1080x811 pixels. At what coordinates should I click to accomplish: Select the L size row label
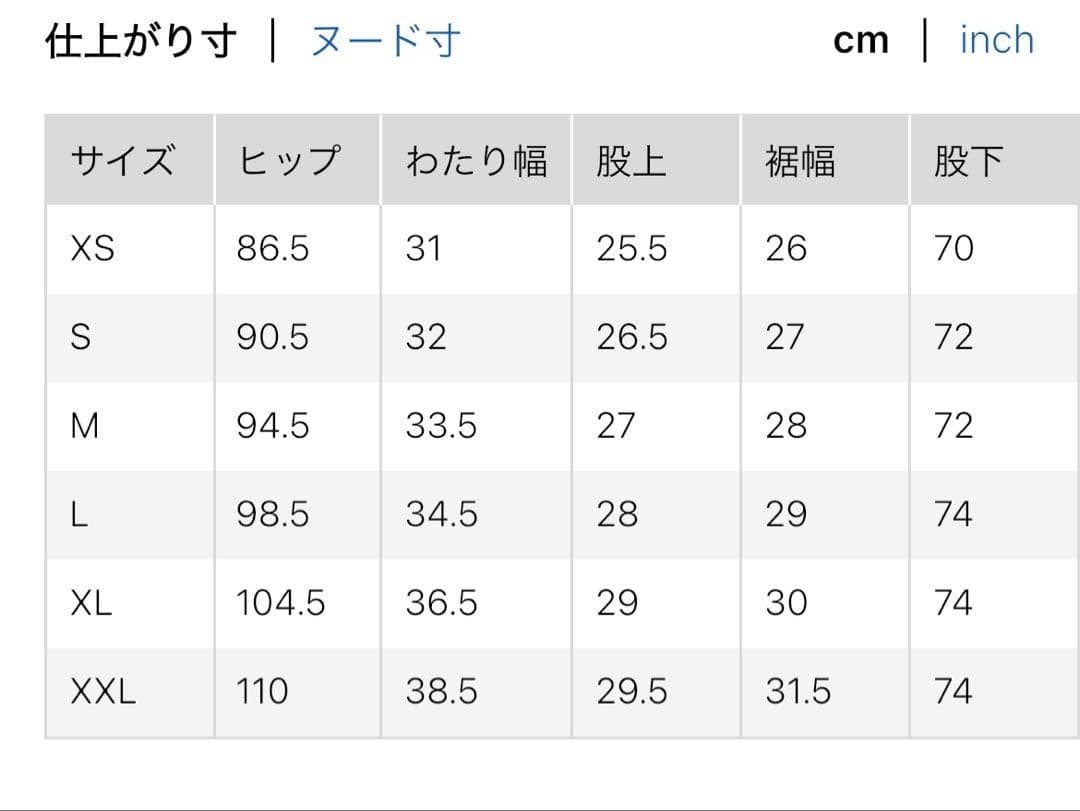(x=79, y=515)
